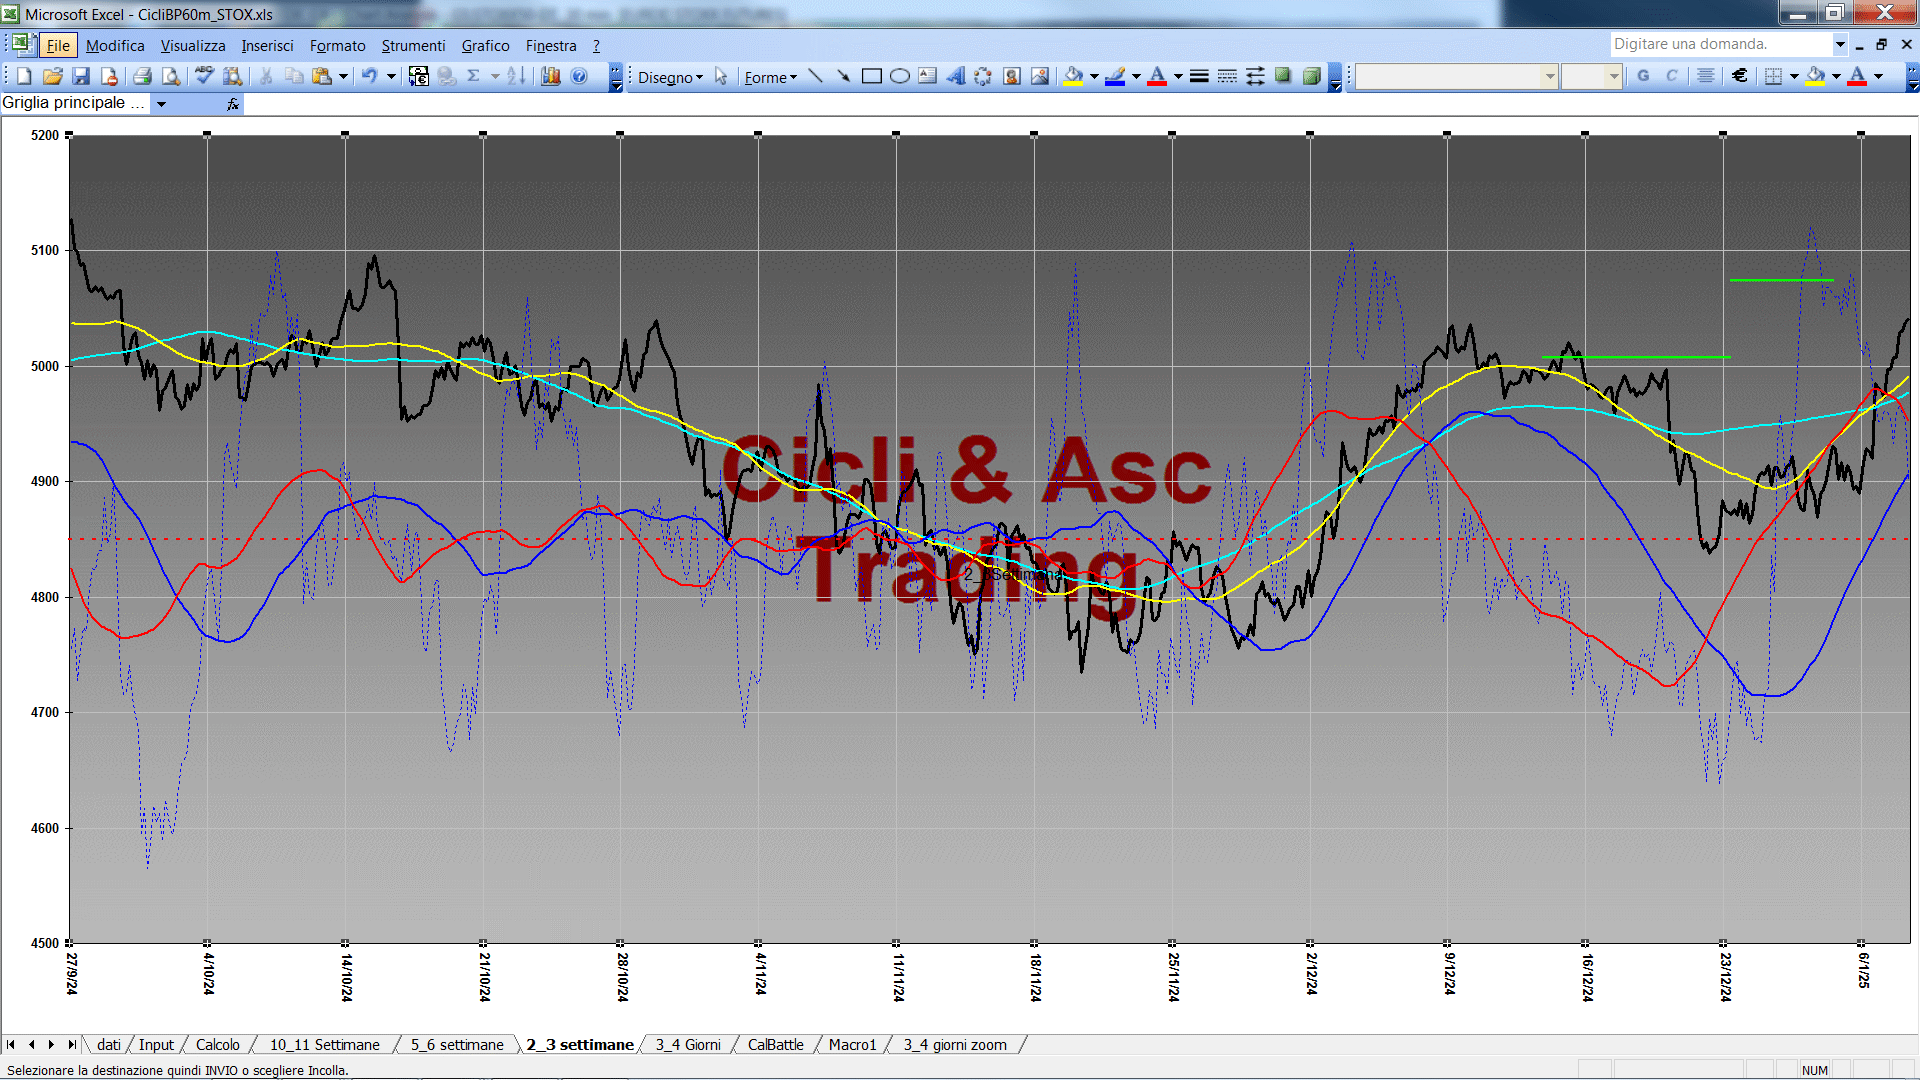The image size is (1920, 1080).
Task: Choose the Select Objects pointer
Action: 721,77
